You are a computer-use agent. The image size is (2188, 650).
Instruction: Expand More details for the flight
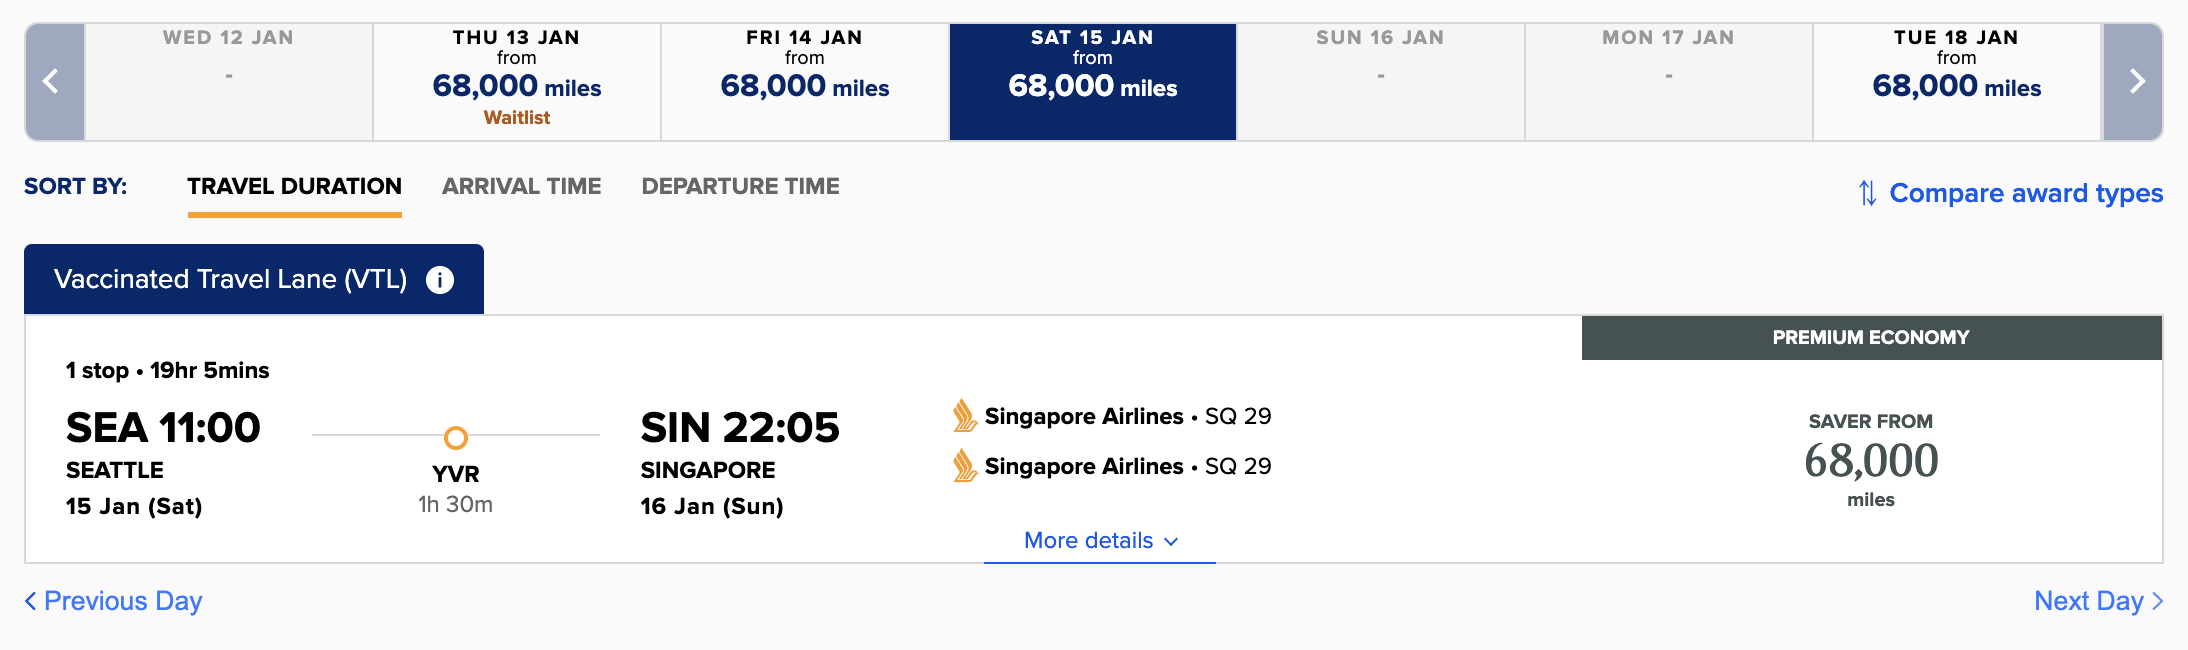[x=1100, y=541]
